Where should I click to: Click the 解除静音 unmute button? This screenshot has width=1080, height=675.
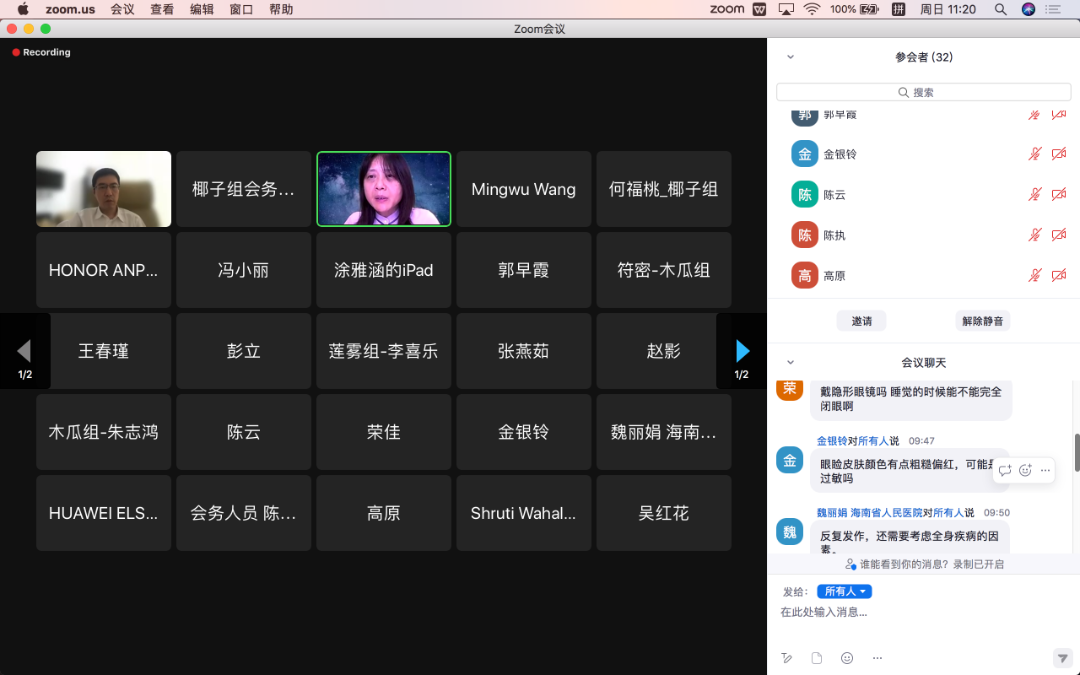click(x=983, y=321)
